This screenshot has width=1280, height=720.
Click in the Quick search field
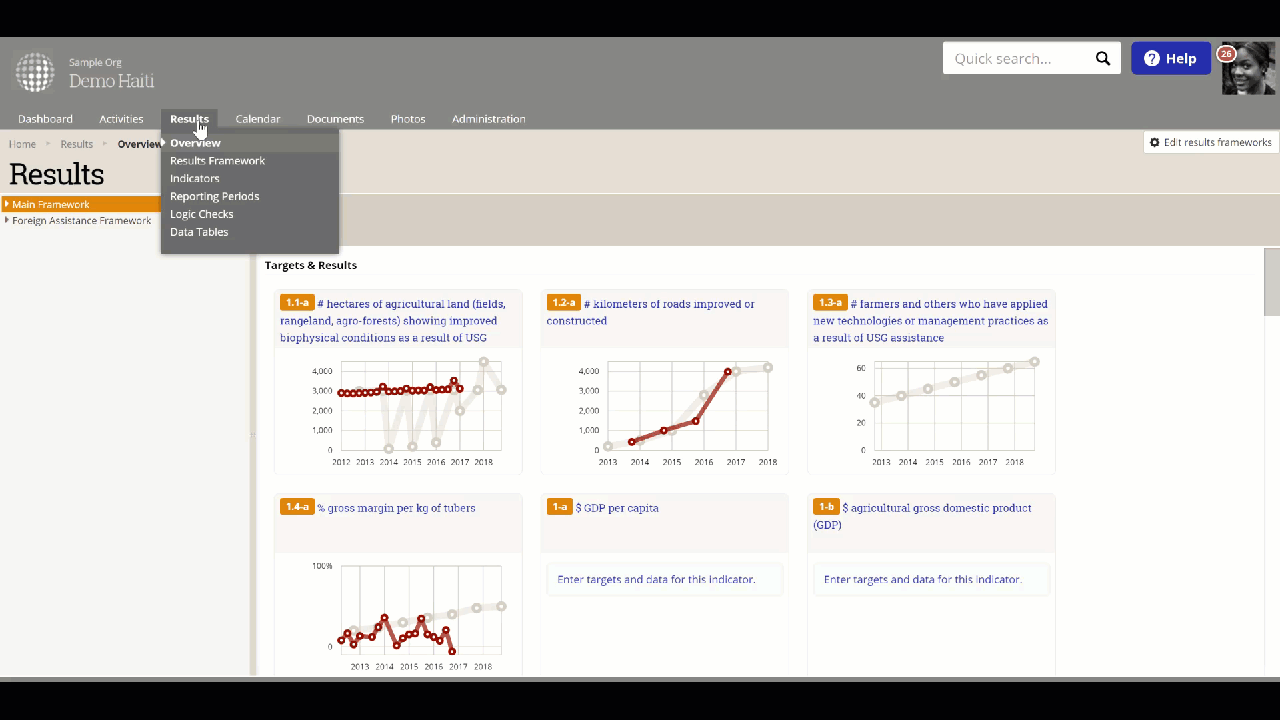tap(1016, 58)
